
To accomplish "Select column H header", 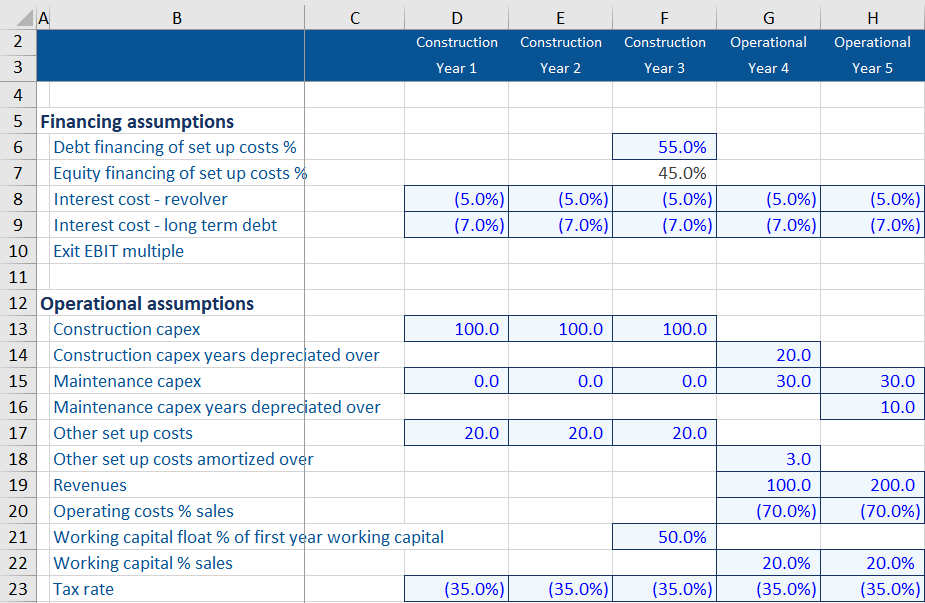I will (872, 17).
